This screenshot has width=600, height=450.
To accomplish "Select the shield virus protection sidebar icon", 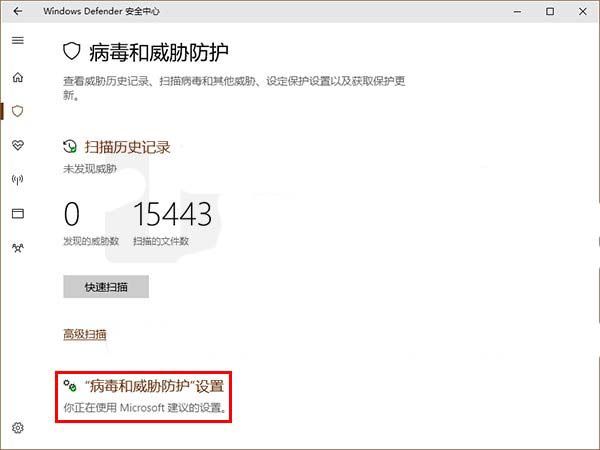I will (18, 111).
